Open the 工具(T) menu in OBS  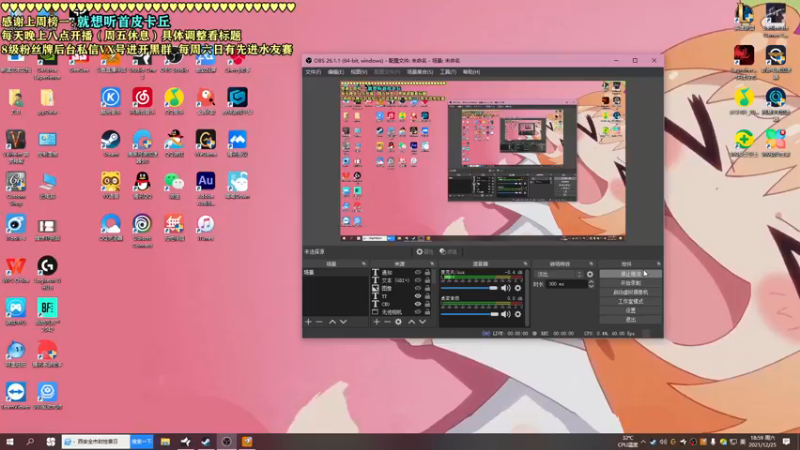[x=447, y=72]
